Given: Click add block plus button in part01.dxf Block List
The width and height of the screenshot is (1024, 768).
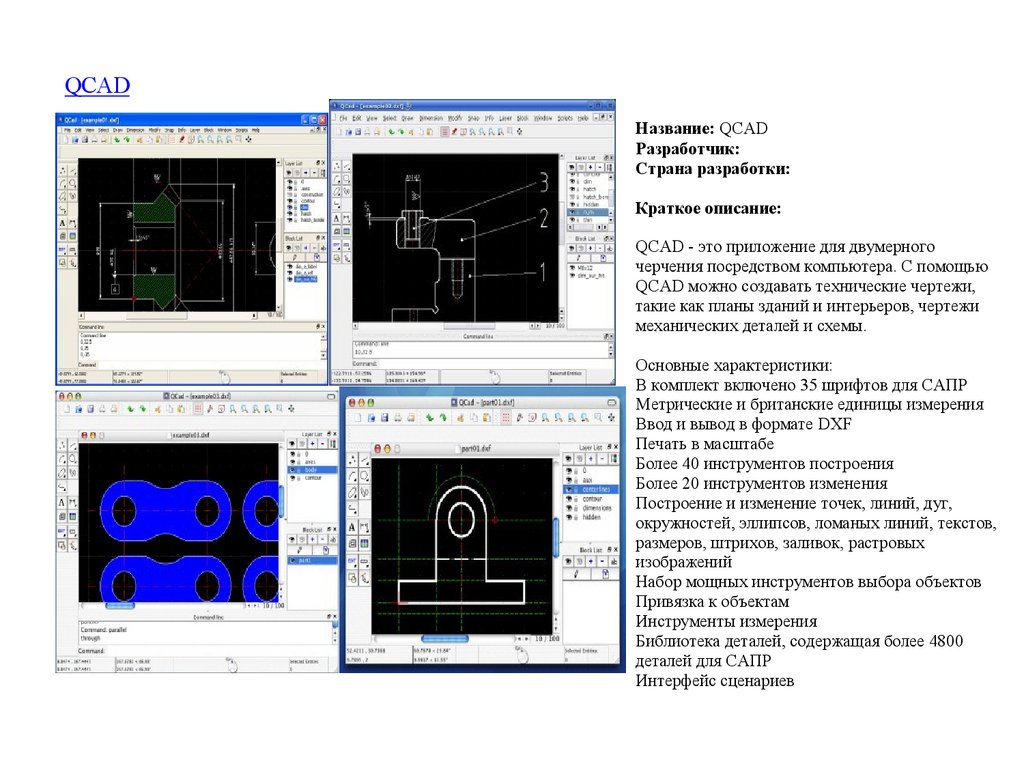Looking at the screenshot, I should tap(590, 562).
